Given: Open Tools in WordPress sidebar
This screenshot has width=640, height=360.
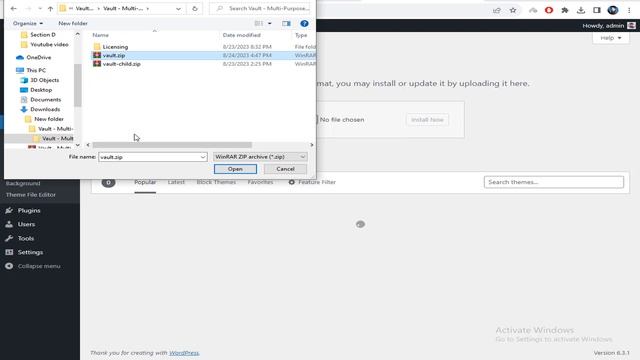Looking at the screenshot, I should pos(25,238).
